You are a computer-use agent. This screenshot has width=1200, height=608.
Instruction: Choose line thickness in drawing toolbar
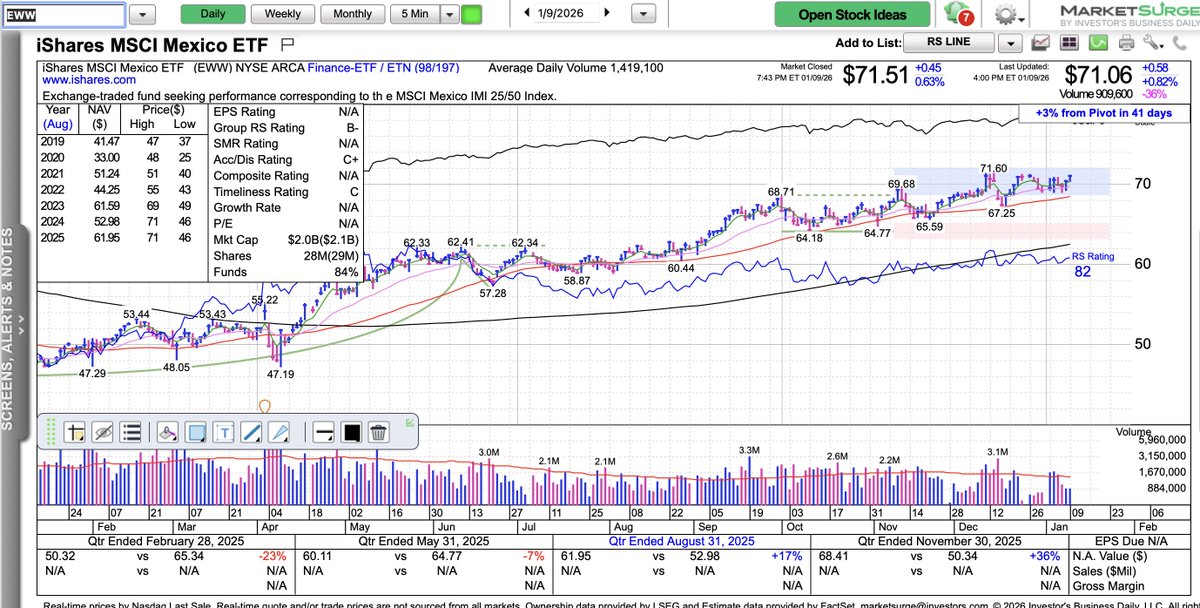(x=323, y=432)
